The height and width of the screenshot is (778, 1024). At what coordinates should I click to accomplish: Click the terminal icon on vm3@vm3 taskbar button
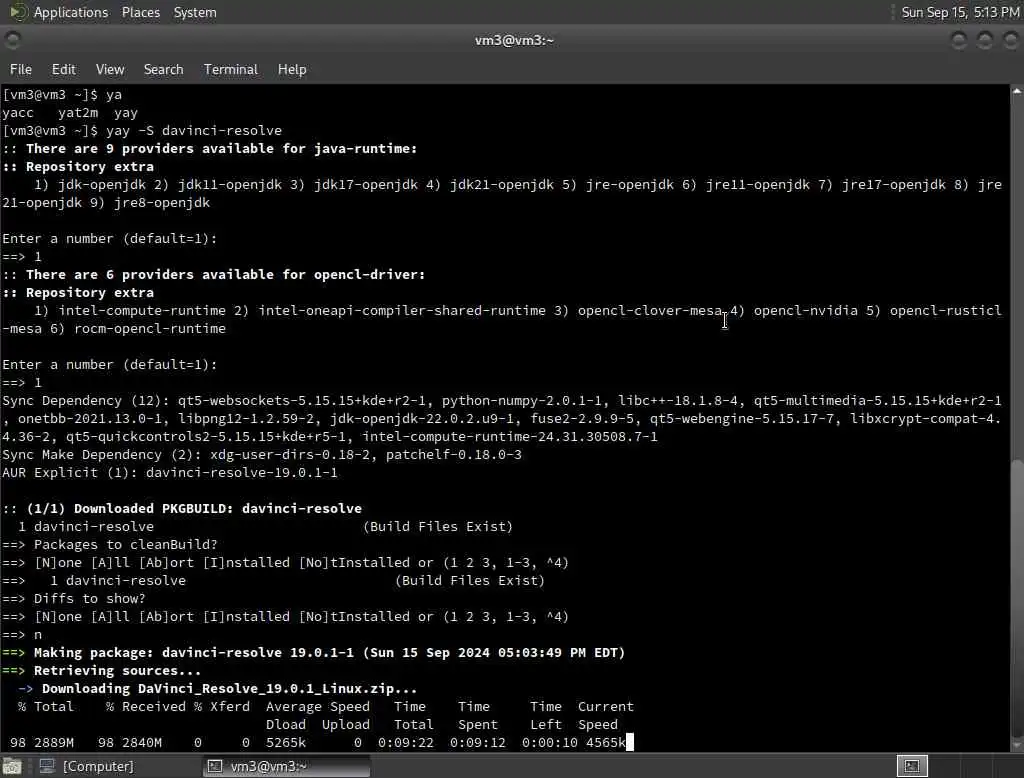tap(215, 766)
